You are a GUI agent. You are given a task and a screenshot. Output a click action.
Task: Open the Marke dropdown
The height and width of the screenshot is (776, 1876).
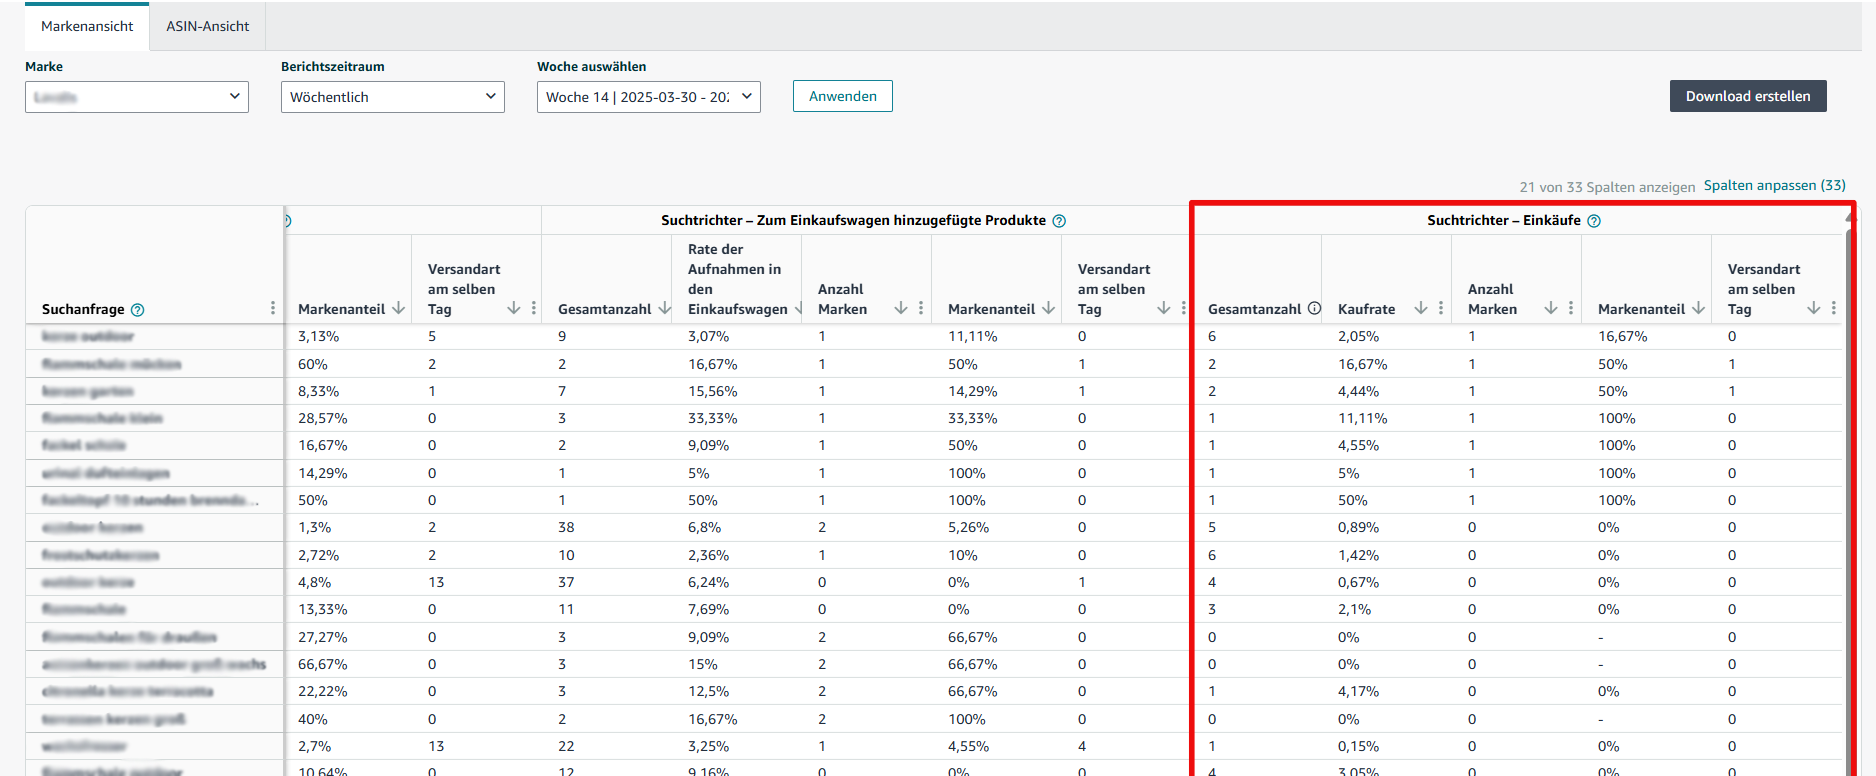[x=137, y=97]
